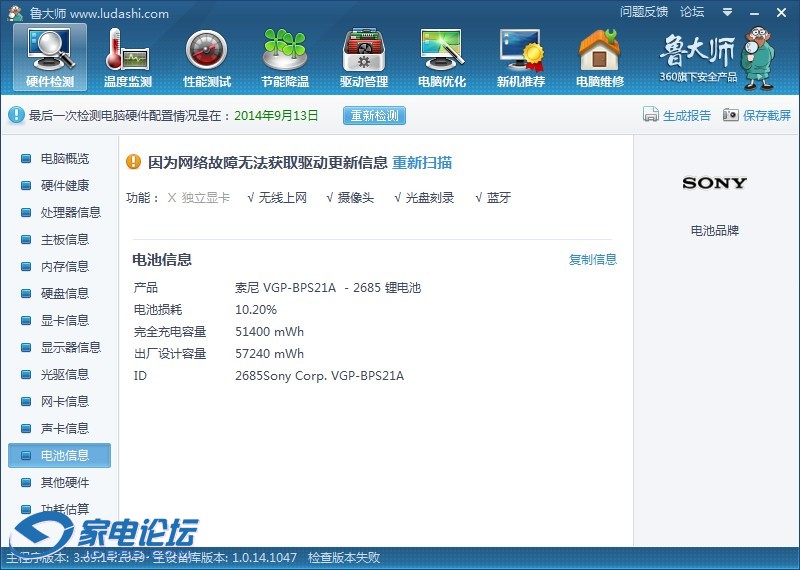Click the Sony battery brand logo
The height and width of the screenshot is (570, 800).
[714, 183]
